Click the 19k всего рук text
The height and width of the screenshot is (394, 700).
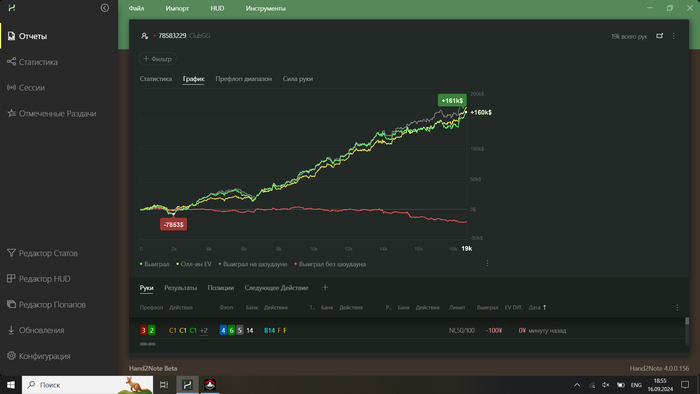pos(629,36)
